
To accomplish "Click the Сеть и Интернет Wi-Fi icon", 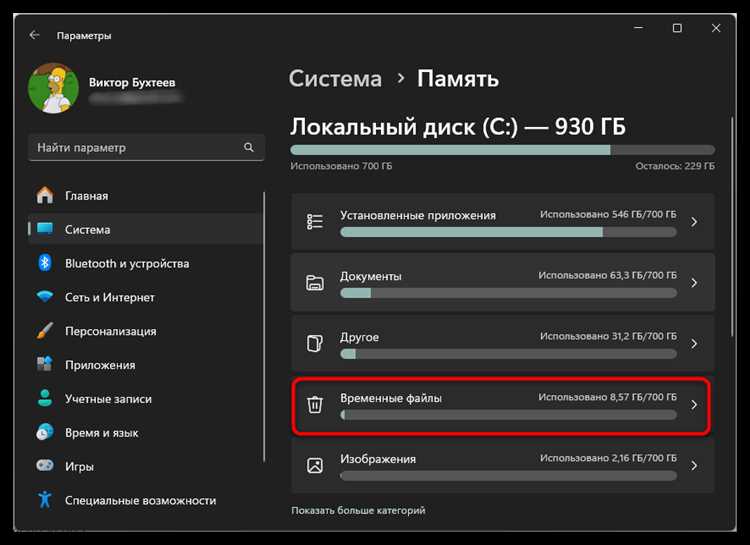I will point(45,297).
